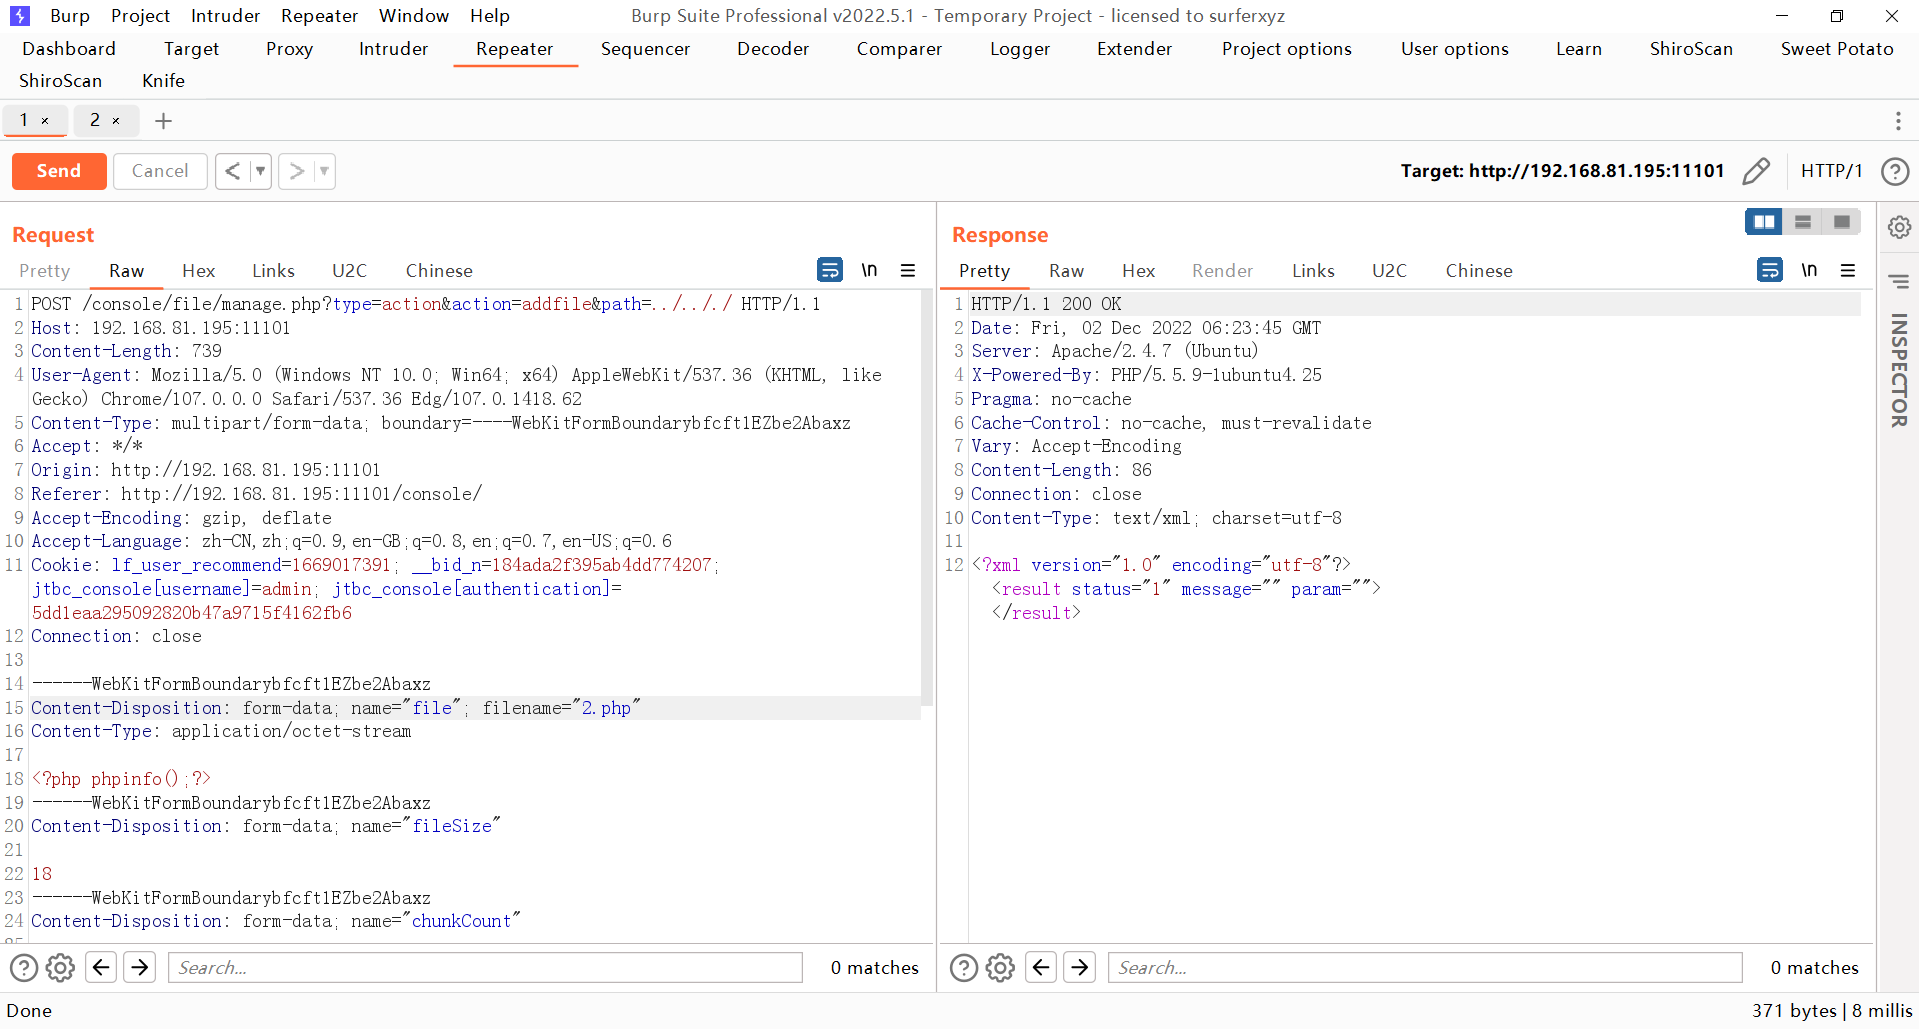The image size is (1920, 1030).
Task: Select response U2C view tab
Action: click(x=1389, y=271)
